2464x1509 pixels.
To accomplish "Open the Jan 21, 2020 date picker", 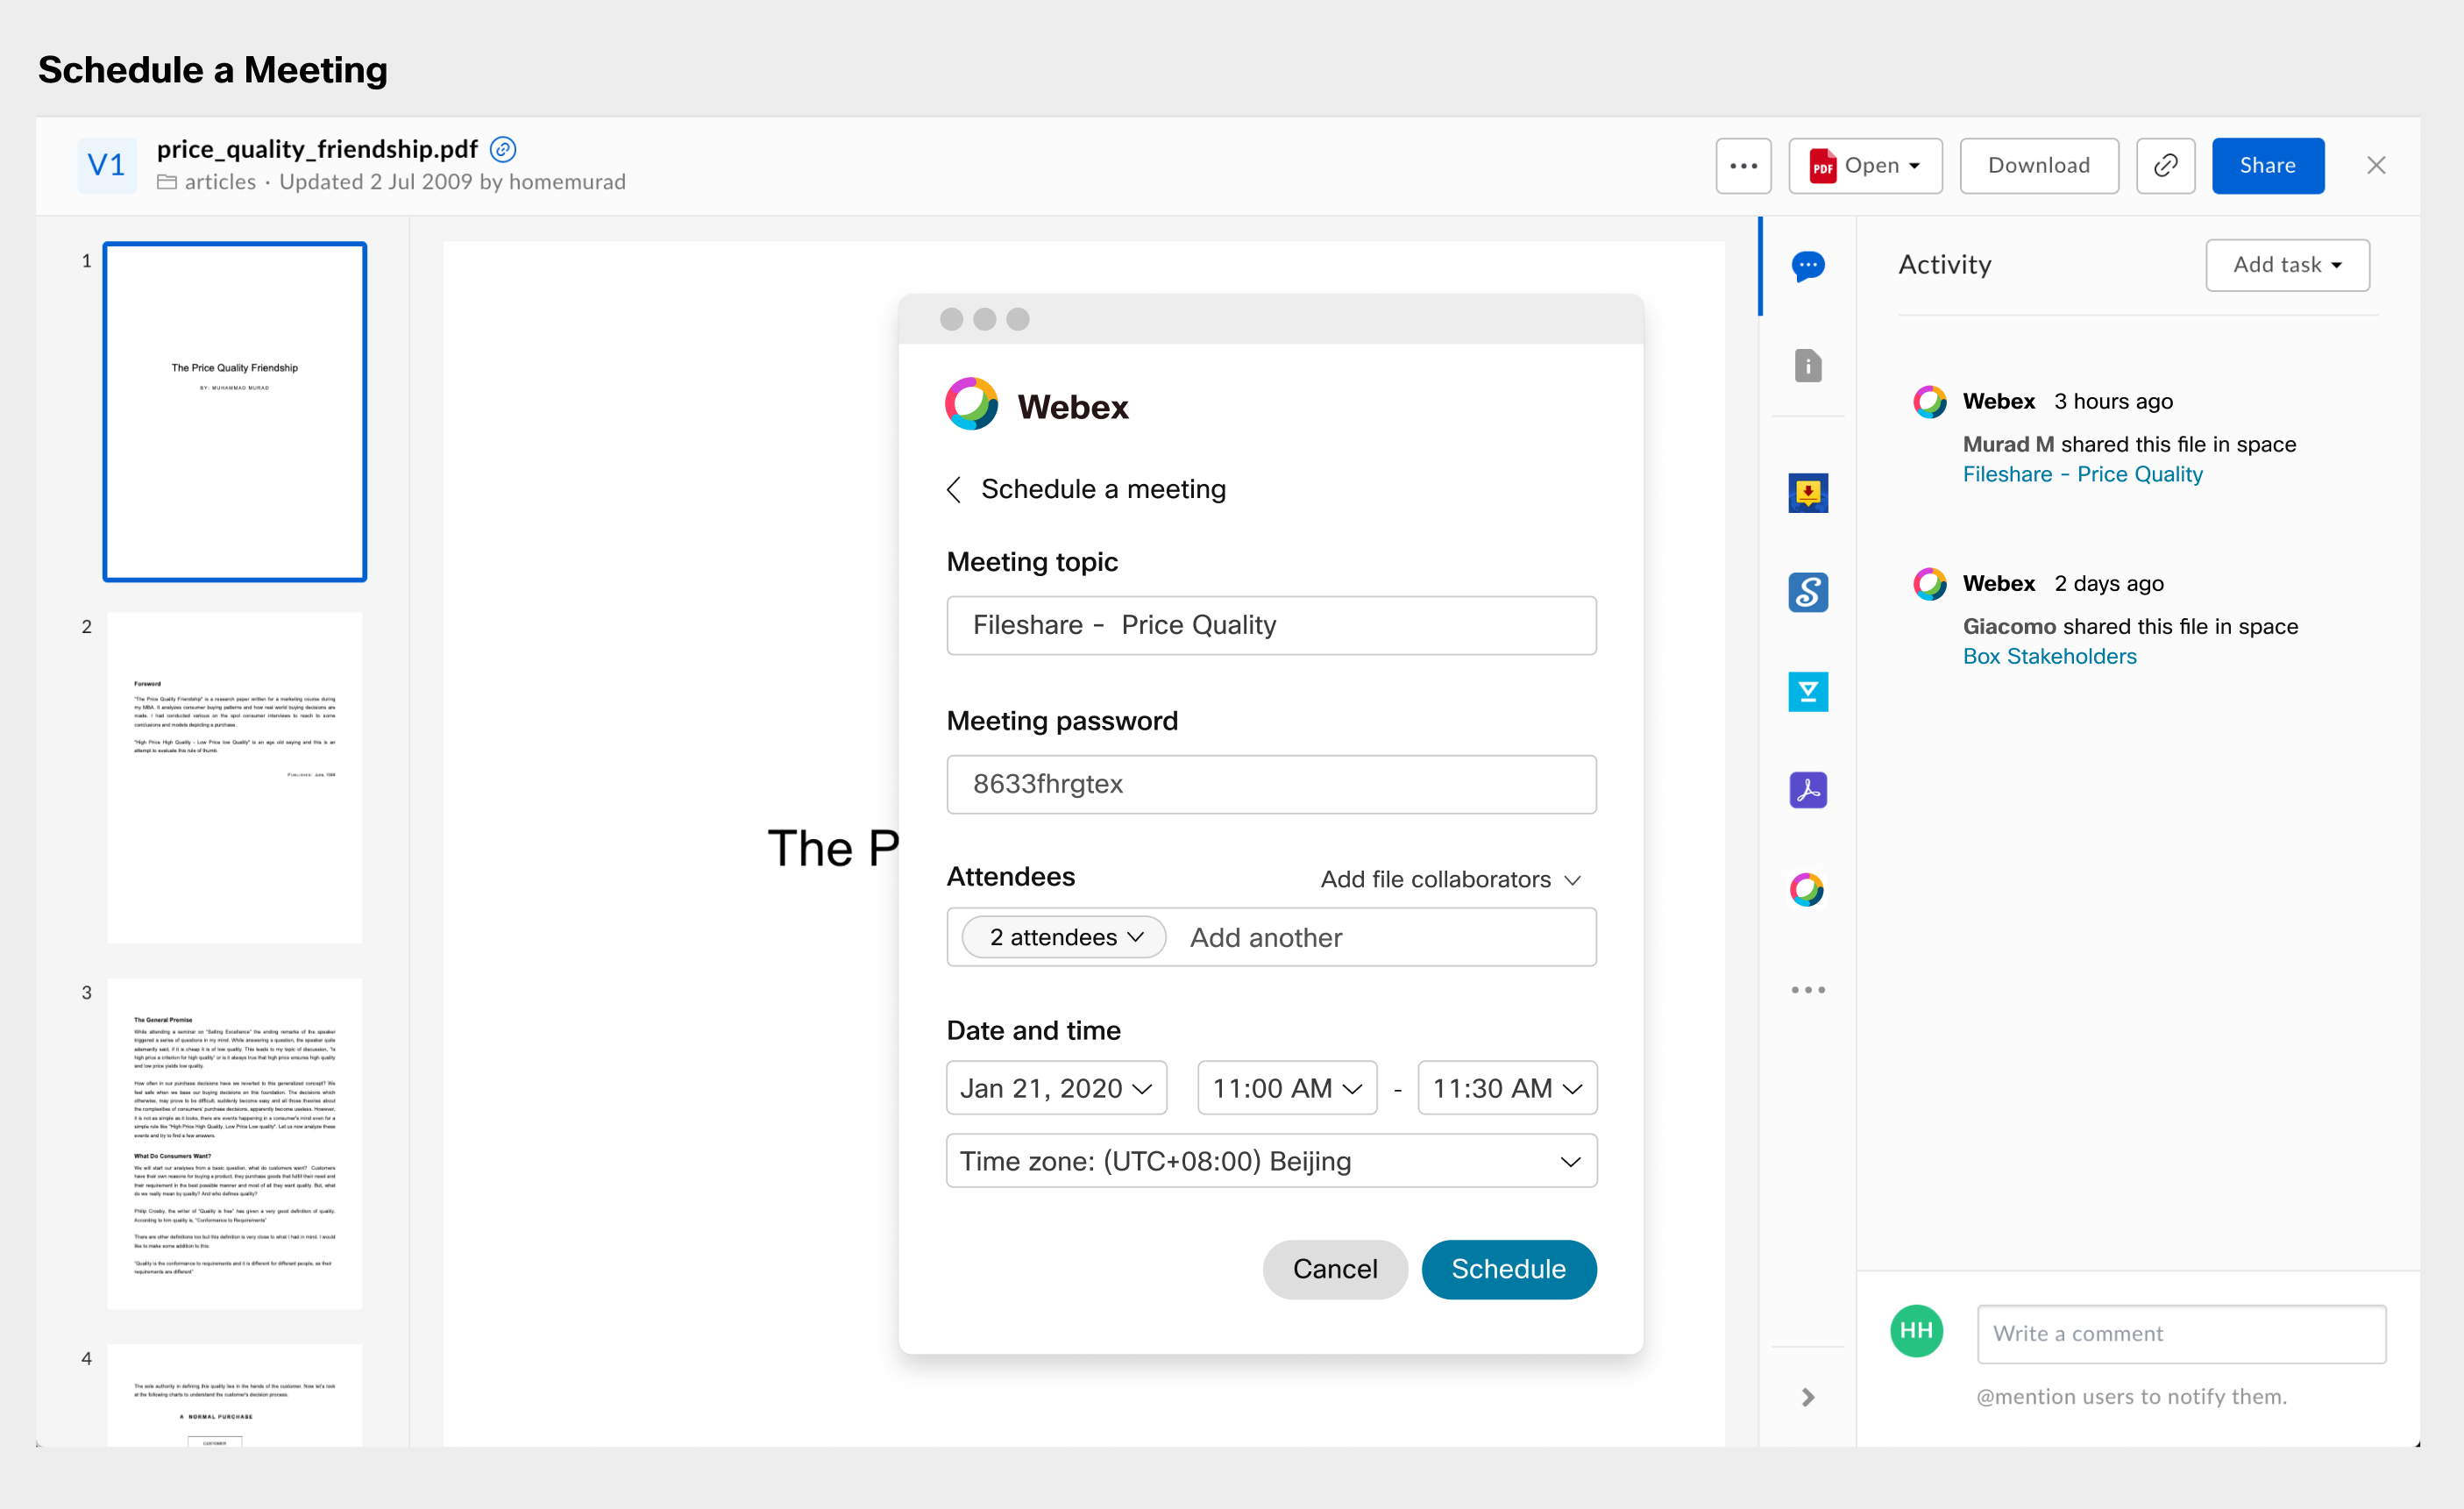I will [x=1057, y=1088].
